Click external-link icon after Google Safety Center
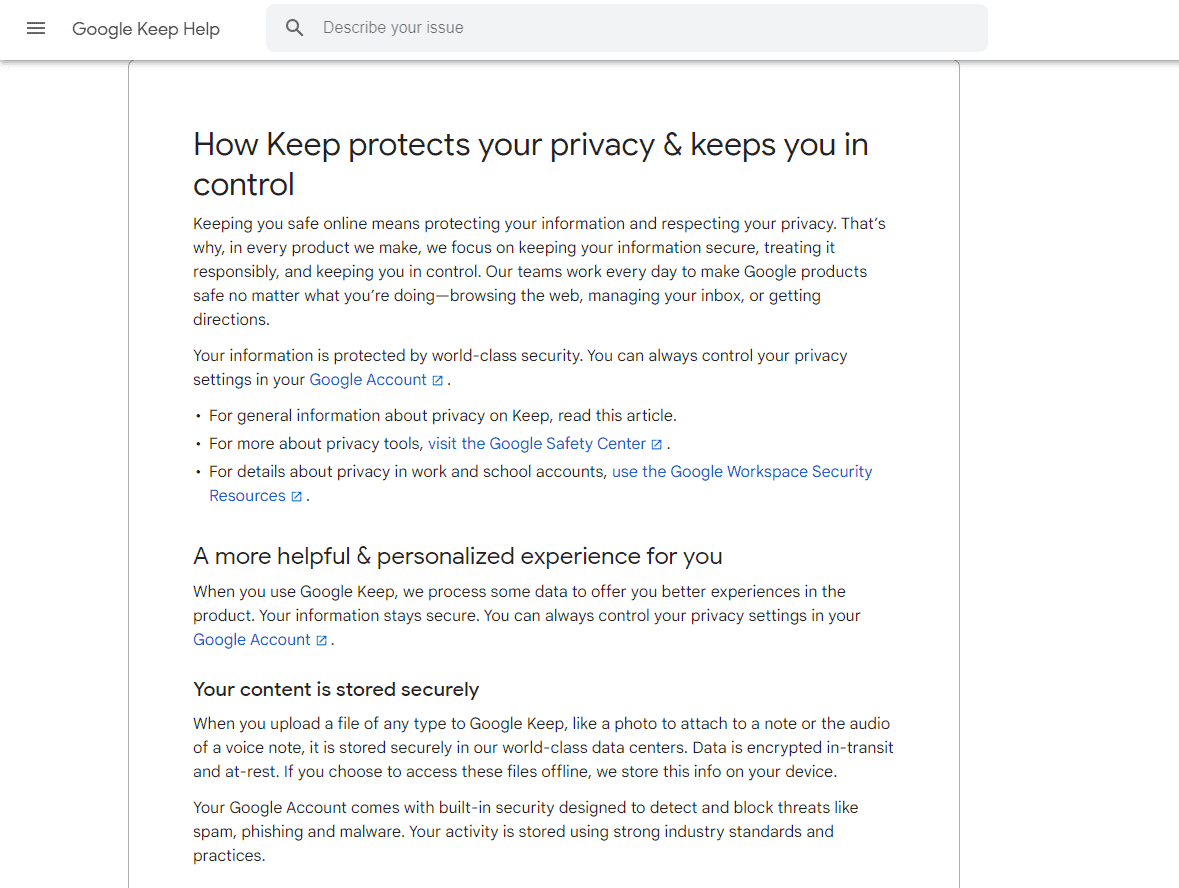1179x888 pixels. point(656,444)
